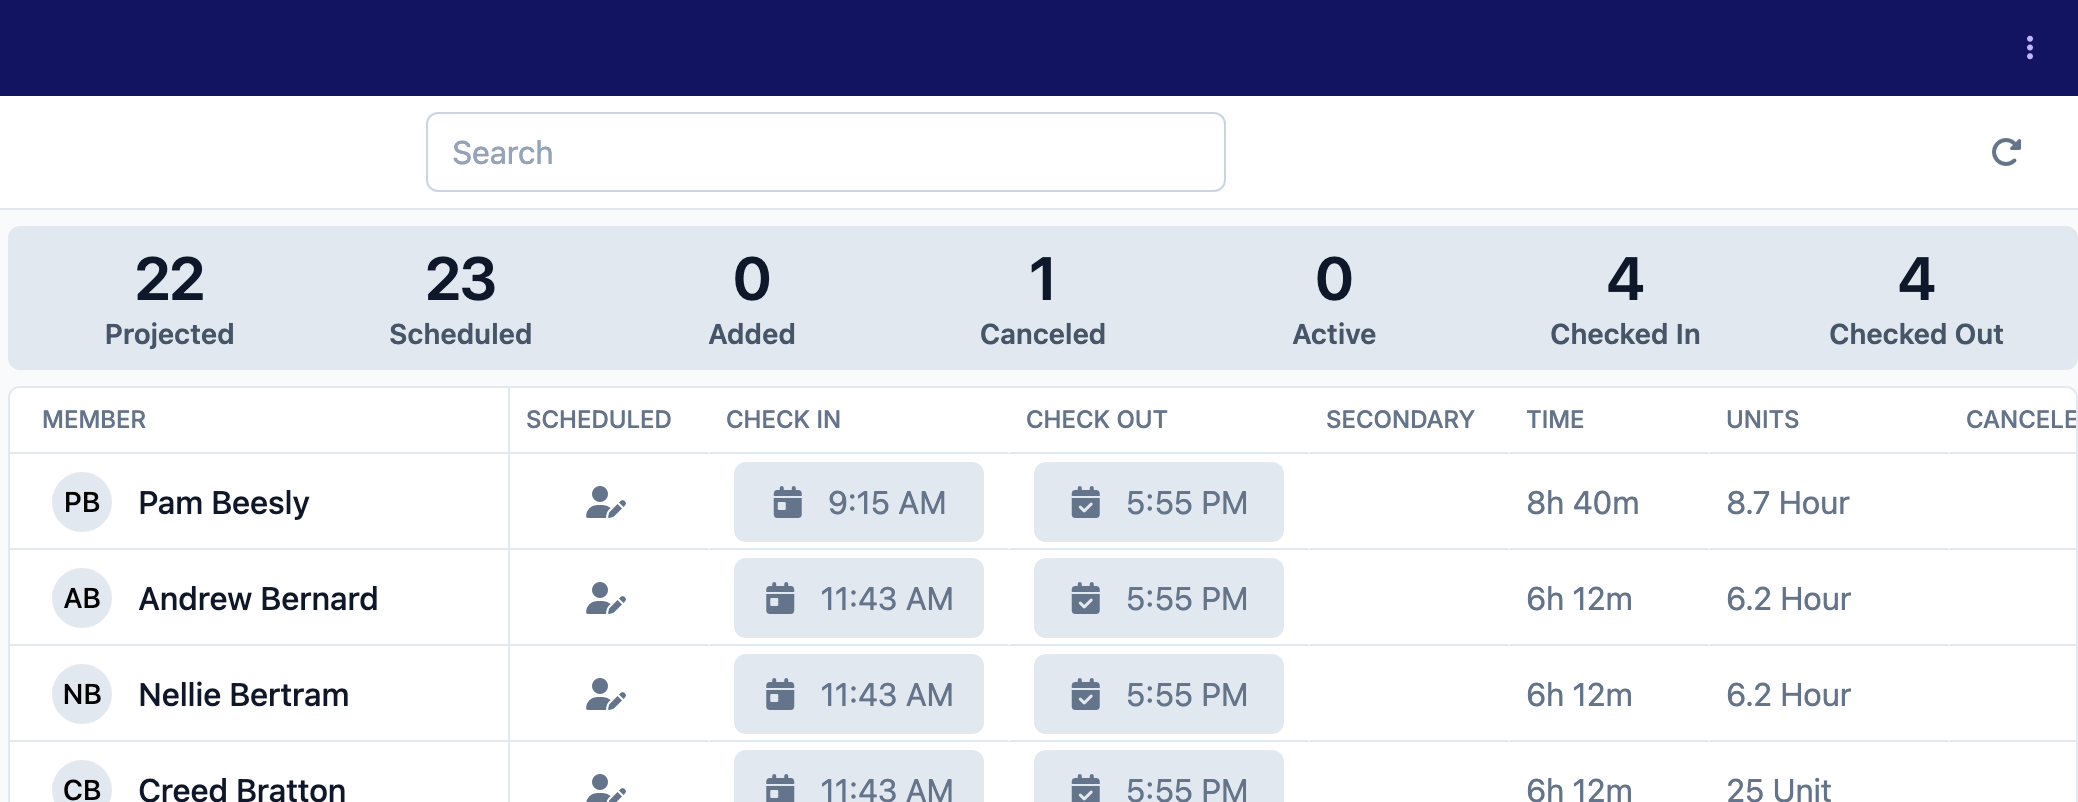
Task: Edit Pam Beesly's scheduled member icon
Action: tap(606, 502)
